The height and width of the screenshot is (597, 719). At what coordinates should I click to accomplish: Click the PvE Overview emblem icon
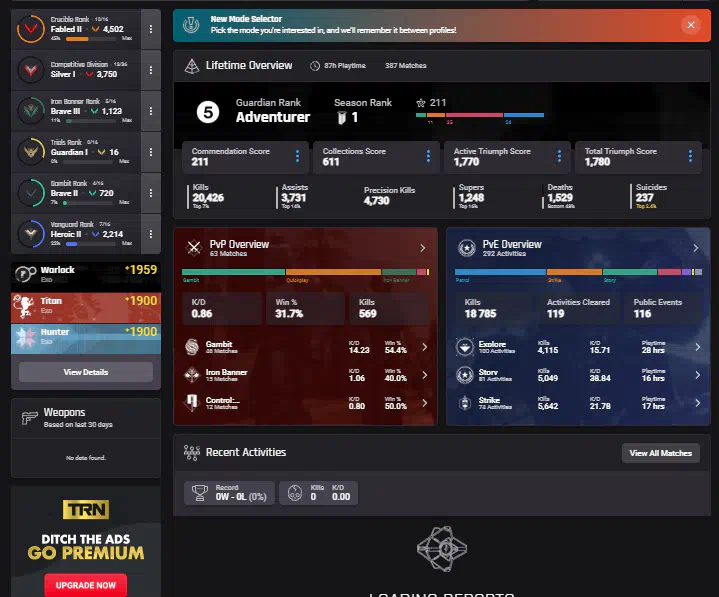tap(467, 248)
